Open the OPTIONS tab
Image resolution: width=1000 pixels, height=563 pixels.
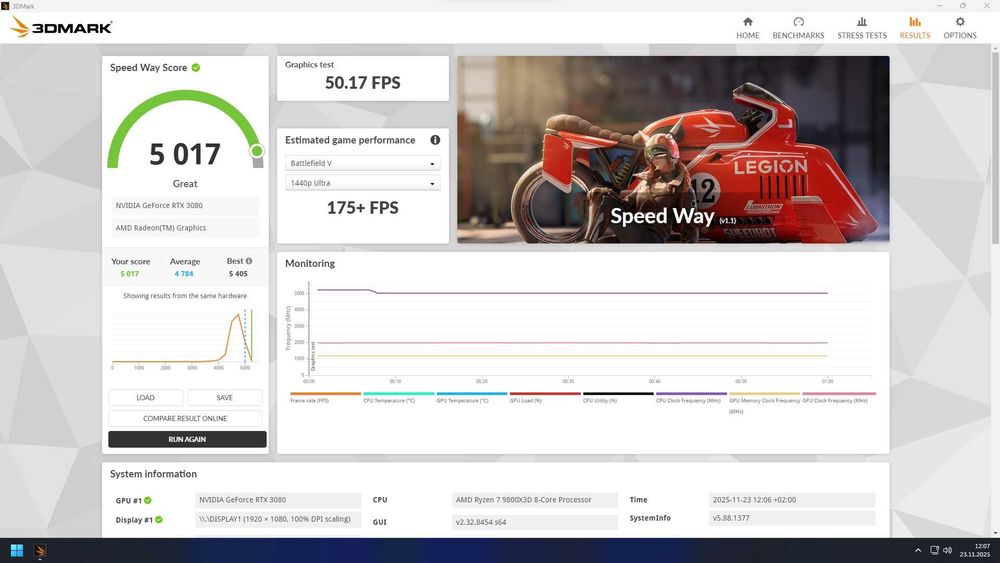pos(960,28)
